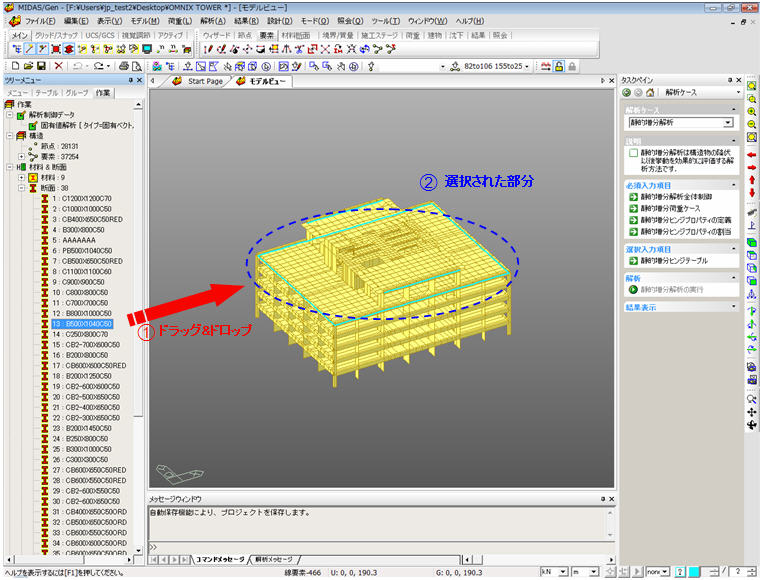Expand the 要素 : 37254 tree node
This screenshot has height=580, width=762.
(x=21, y=157)
